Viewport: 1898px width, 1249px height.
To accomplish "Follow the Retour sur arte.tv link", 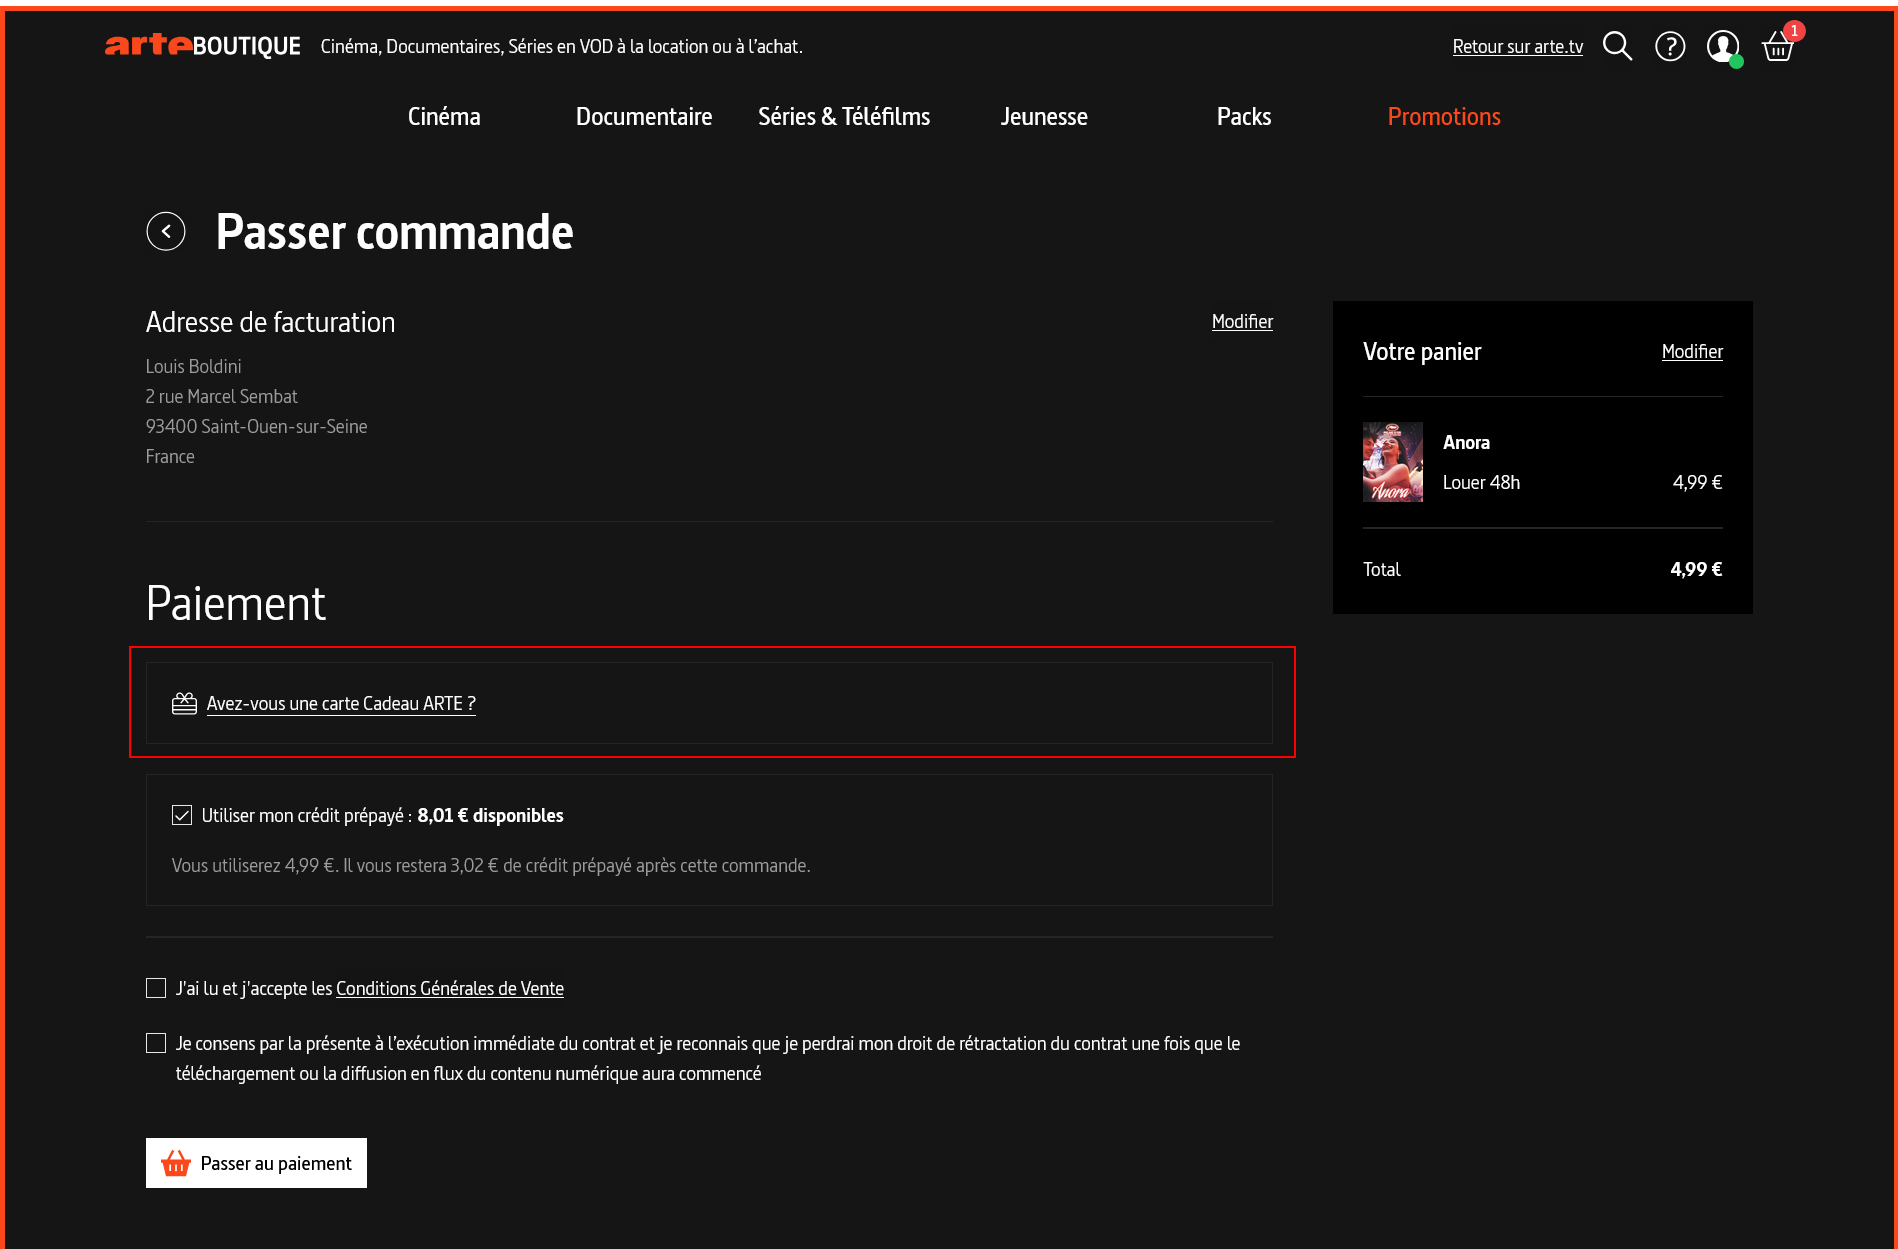I will click(1517, 46).
